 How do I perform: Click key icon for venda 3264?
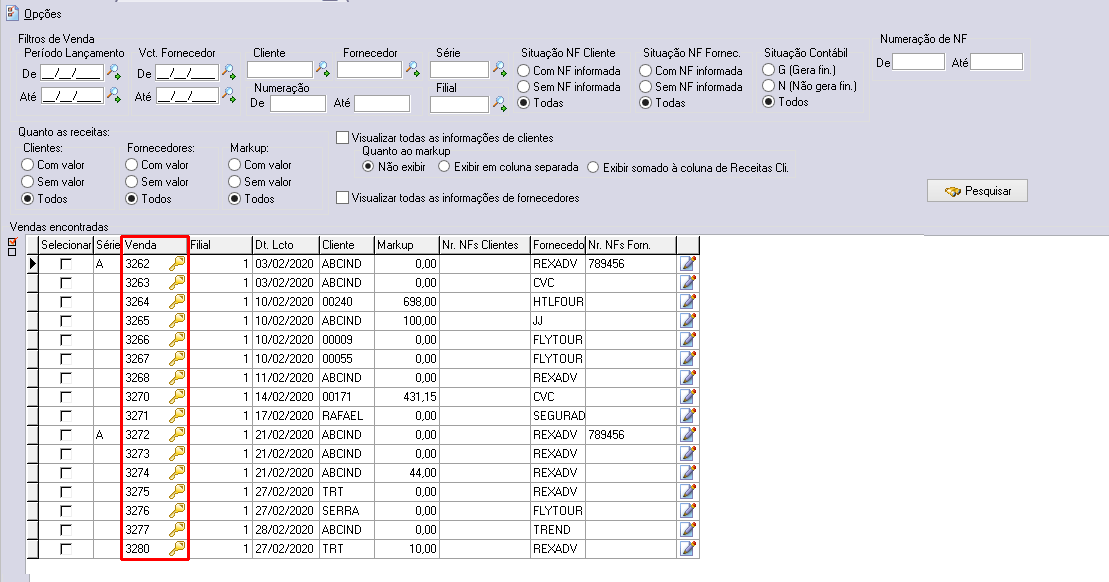point(177,302)
